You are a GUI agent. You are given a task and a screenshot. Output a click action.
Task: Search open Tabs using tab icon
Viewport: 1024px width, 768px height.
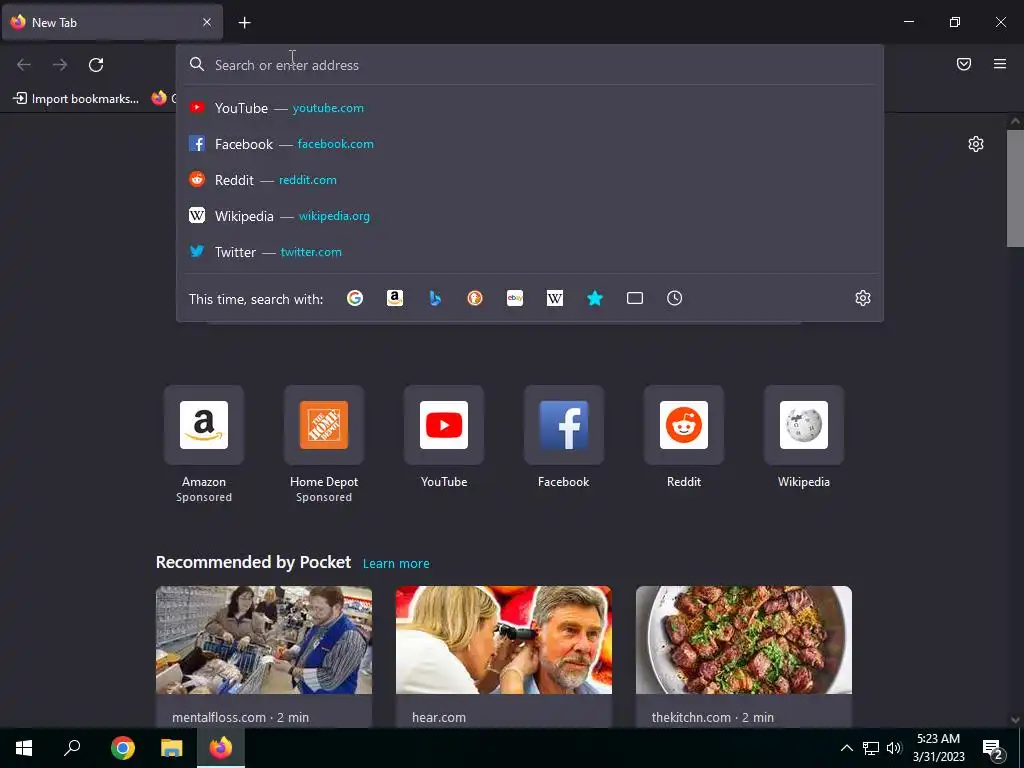pyautogui.click(x=635, y=298)
